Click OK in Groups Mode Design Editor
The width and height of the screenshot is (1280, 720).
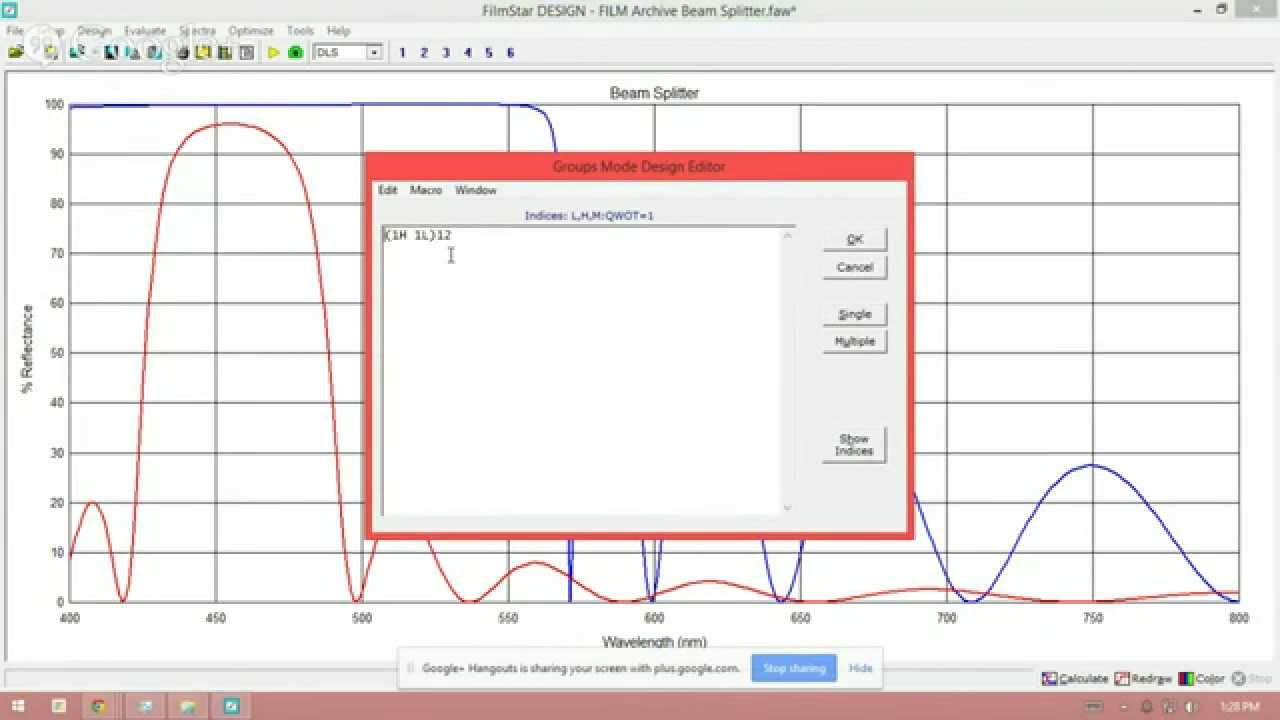(x=855, y=240)
